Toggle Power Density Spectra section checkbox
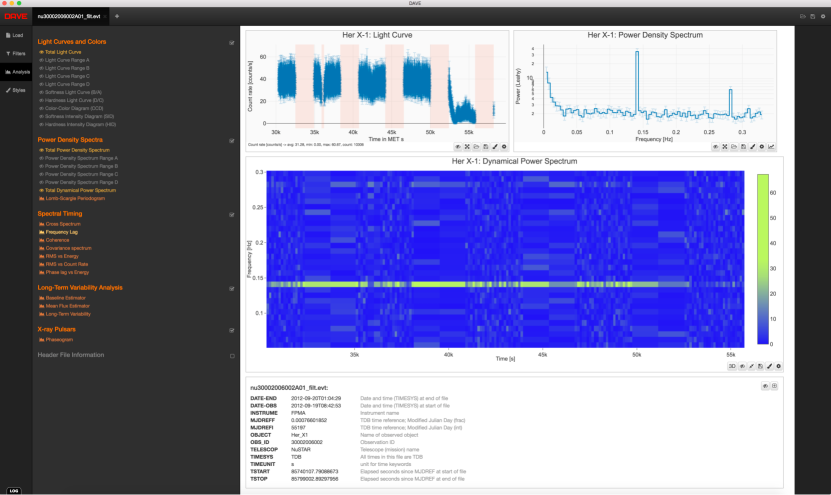 tap(232, 141)
